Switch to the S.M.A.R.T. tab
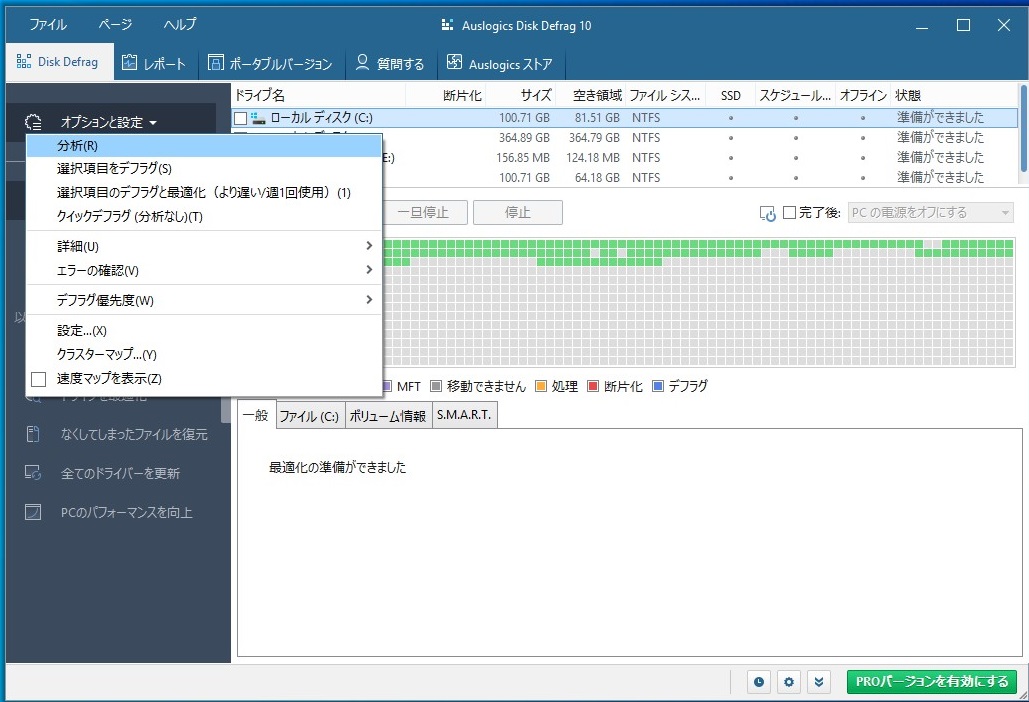Viewport: 1029px width, 702px height. click(464, 415)
